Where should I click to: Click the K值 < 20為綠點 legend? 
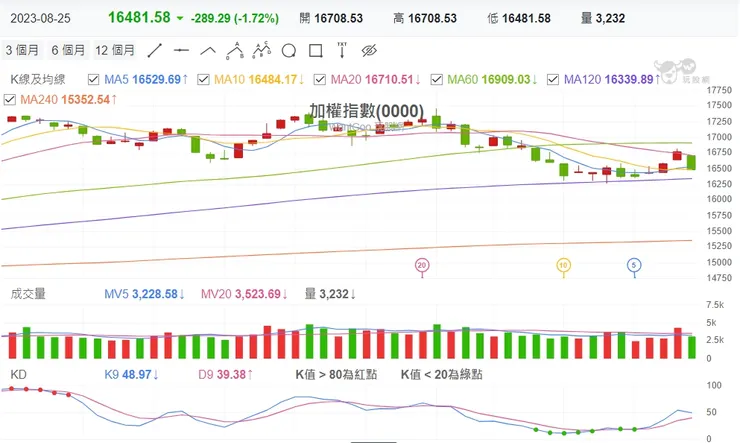pos(441,375)
